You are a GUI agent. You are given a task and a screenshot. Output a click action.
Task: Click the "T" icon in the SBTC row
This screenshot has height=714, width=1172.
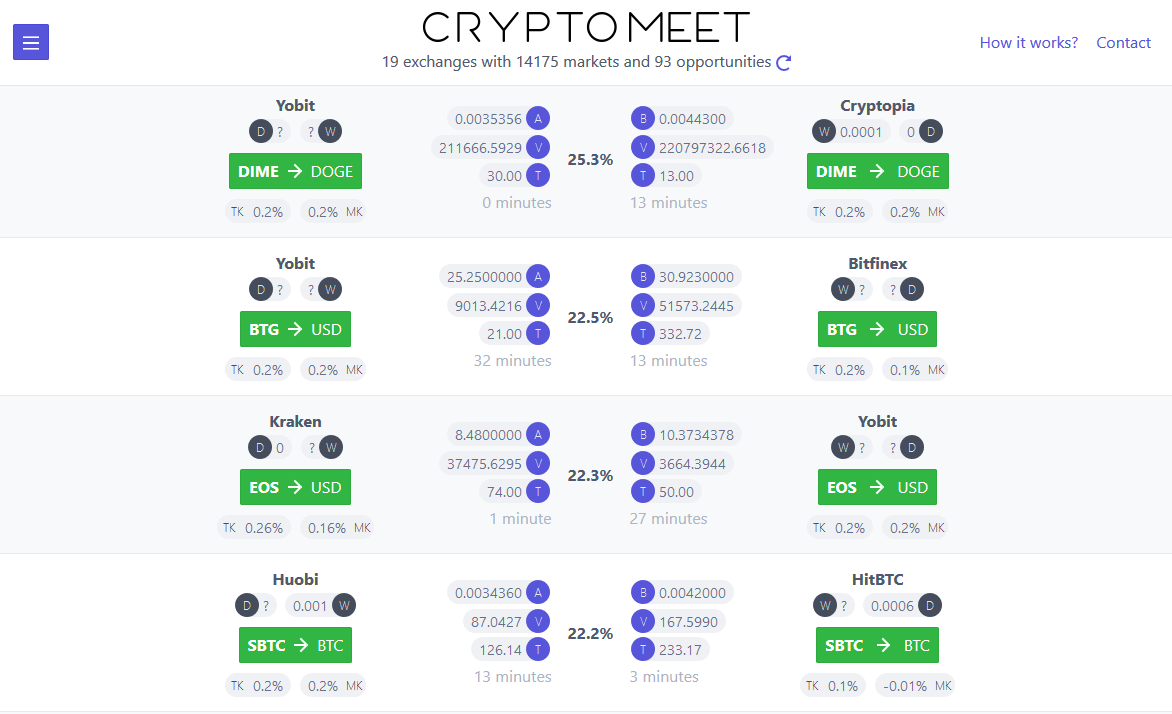click(x=537, y=649)
